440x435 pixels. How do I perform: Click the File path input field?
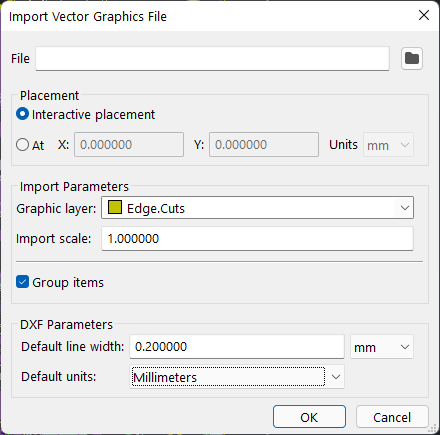(x=212, y=59)
